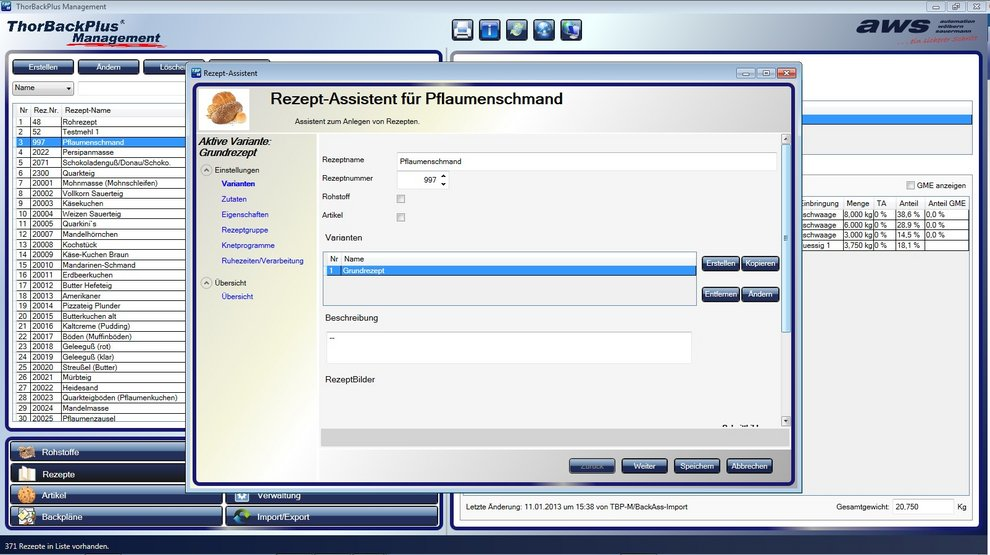This screenshot has width=990, height=555.
Task: Select the Quarkteig recipe row
Action: pyautogui.click(x=100, y=173)
